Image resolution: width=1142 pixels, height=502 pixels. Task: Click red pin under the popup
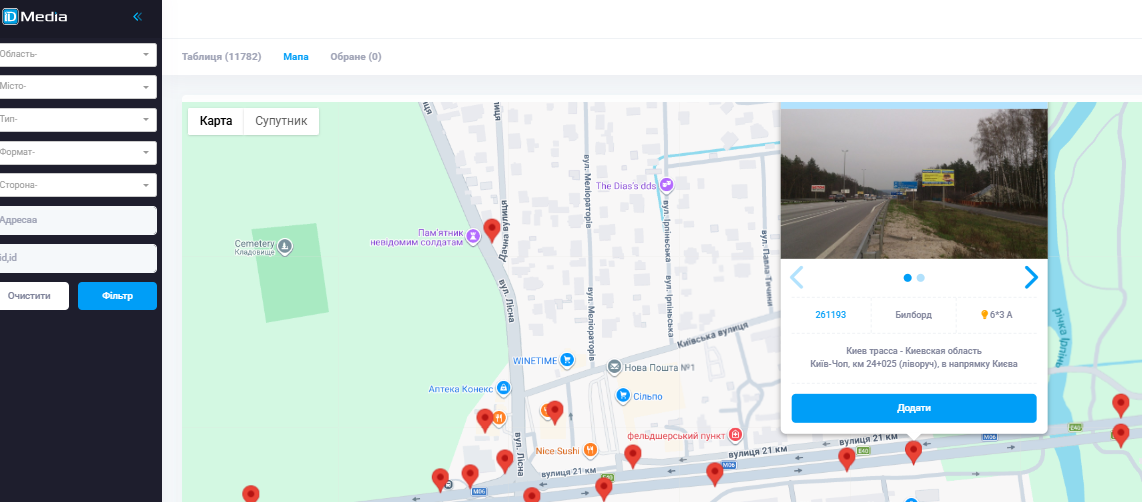pyautogui.click(x=913, y=452)
